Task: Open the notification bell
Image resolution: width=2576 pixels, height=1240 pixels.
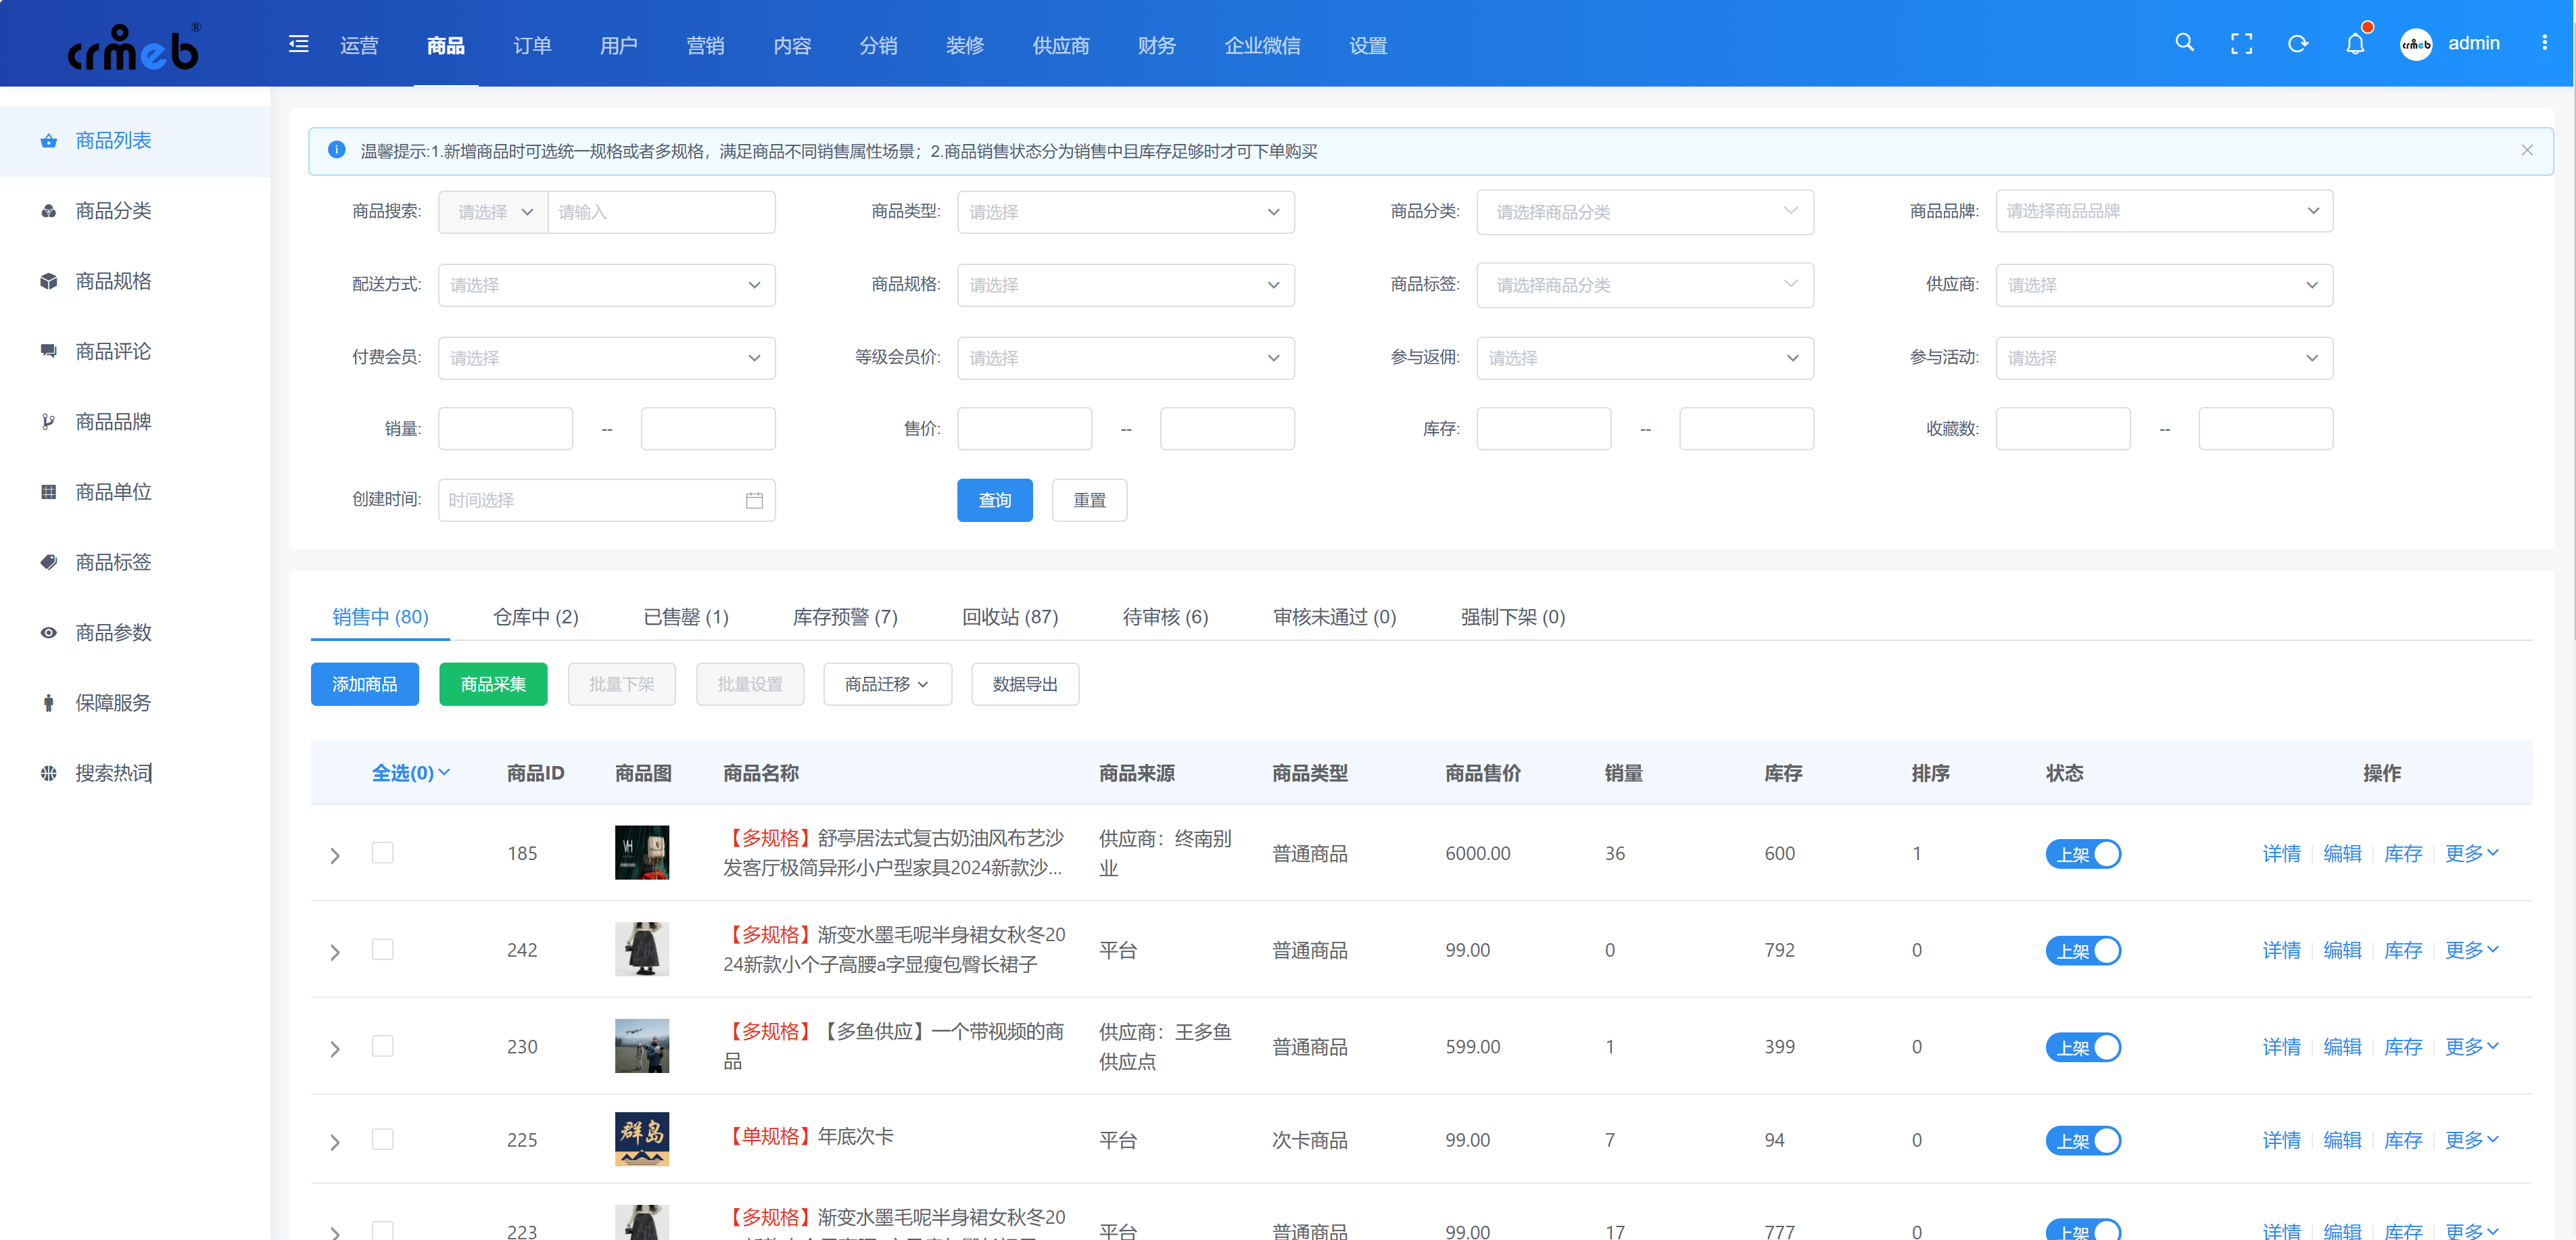Action: (x=2355, y=44)
